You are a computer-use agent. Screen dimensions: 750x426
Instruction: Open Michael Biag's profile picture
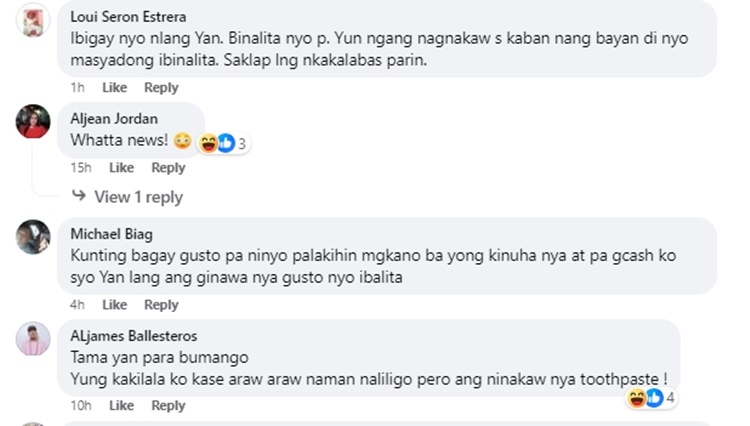[33, 237]
